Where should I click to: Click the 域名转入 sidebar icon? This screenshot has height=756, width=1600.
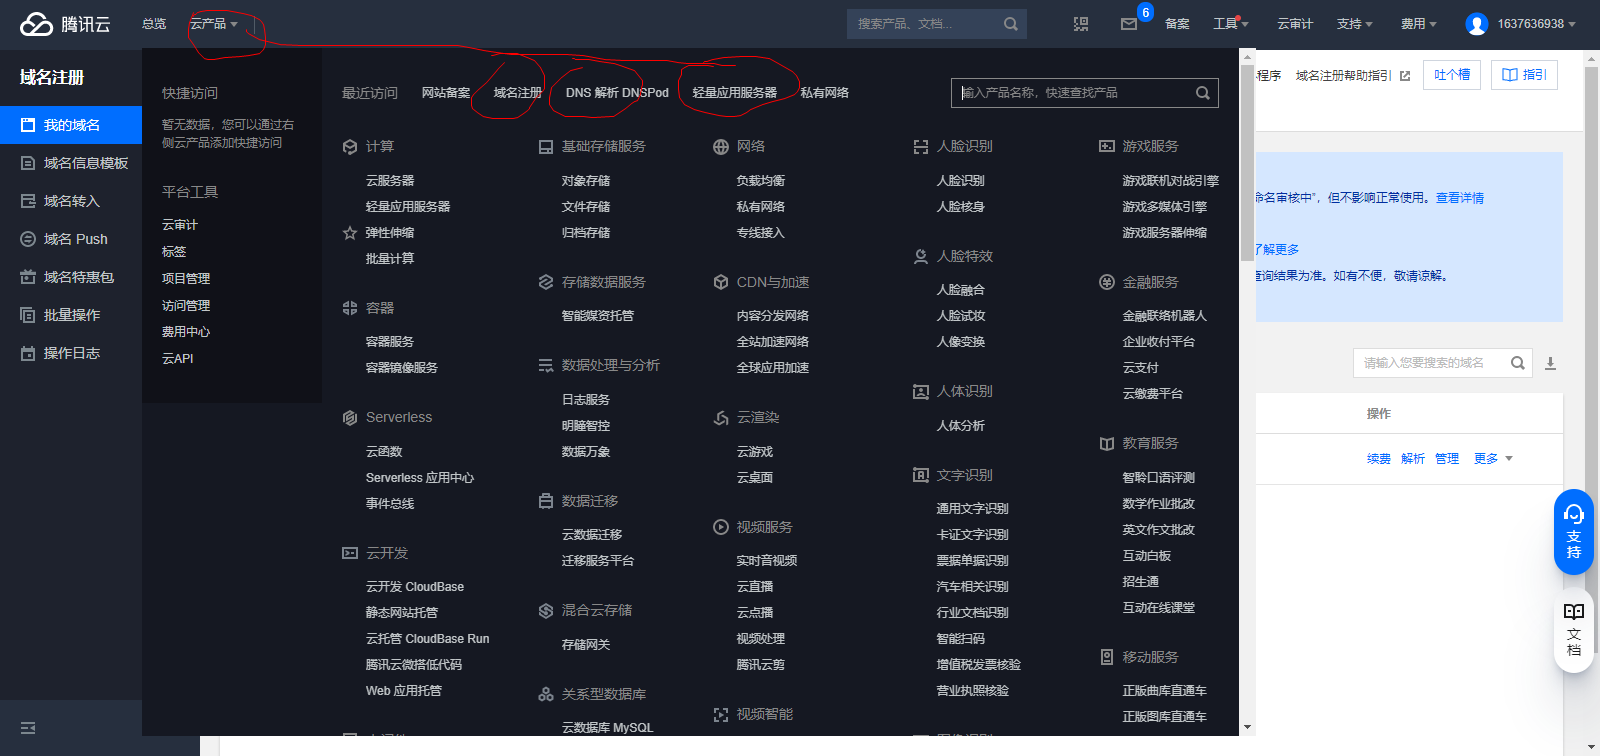(28, 201)
